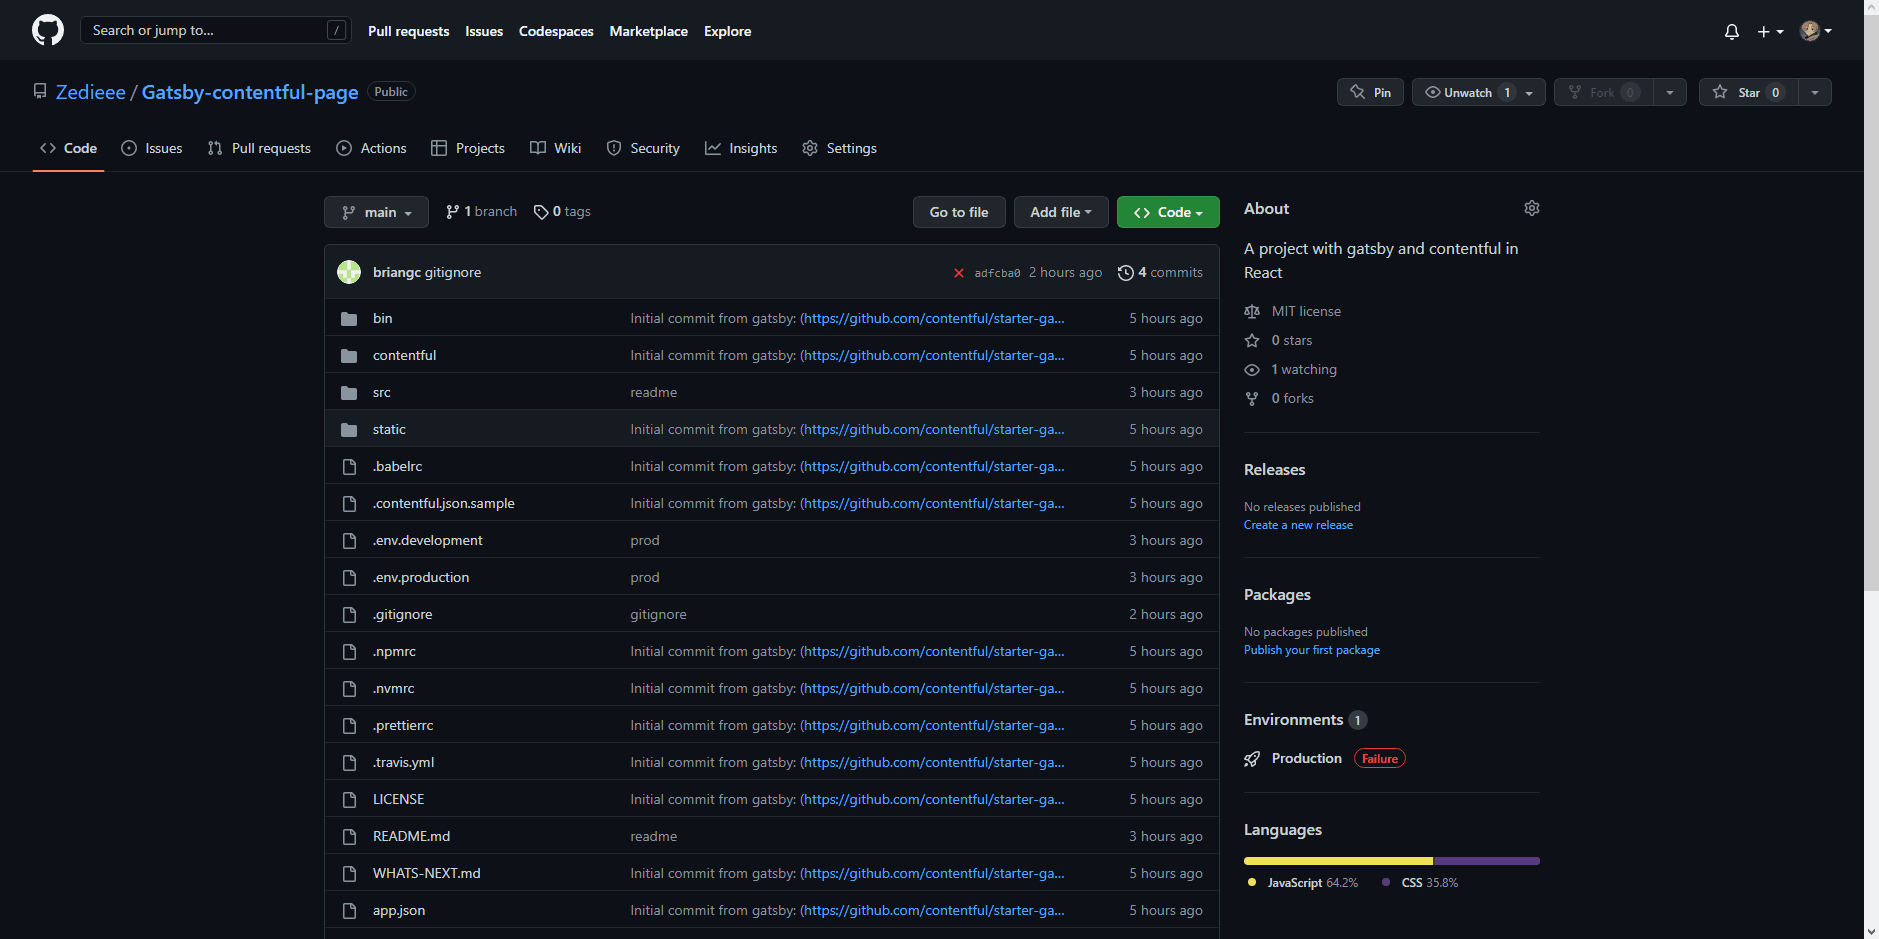Click the Production rocket icon
Screen dimensions: 1879x939
tap(1252, 759)
